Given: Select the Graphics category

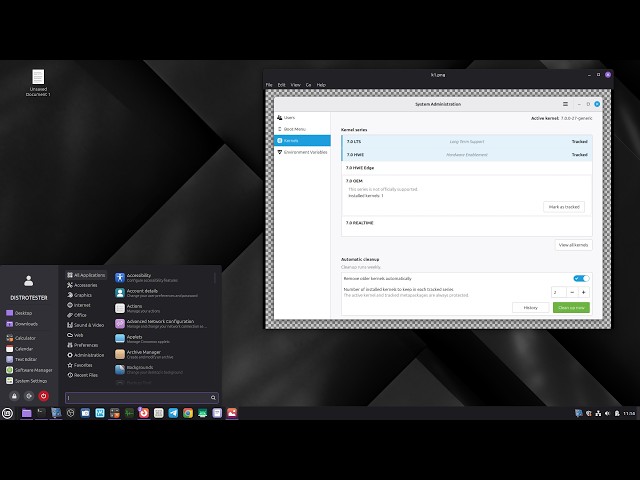Looking at the screenshot, I should (86, 295).
